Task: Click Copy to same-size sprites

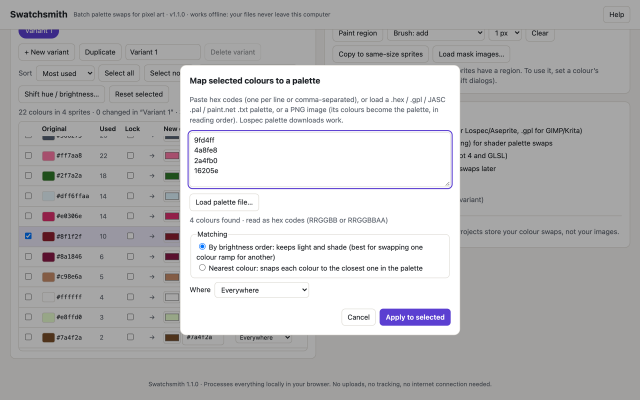Action: 380,54
